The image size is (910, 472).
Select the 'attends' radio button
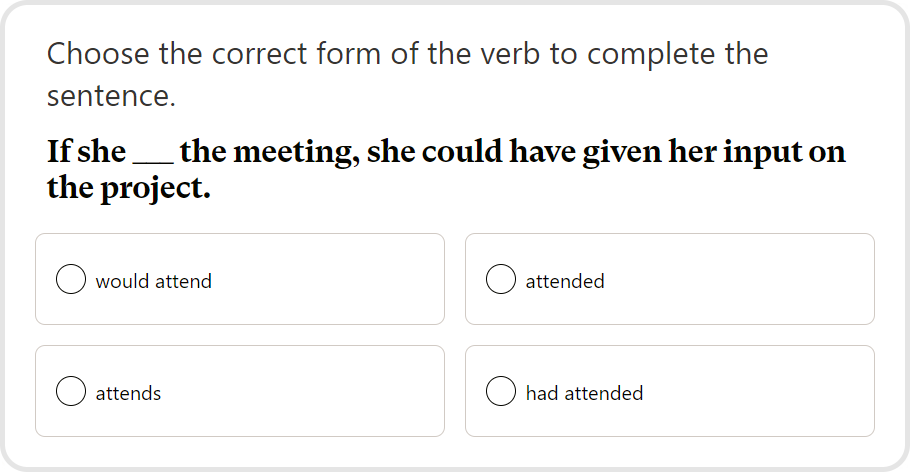(x=71, y=392)
